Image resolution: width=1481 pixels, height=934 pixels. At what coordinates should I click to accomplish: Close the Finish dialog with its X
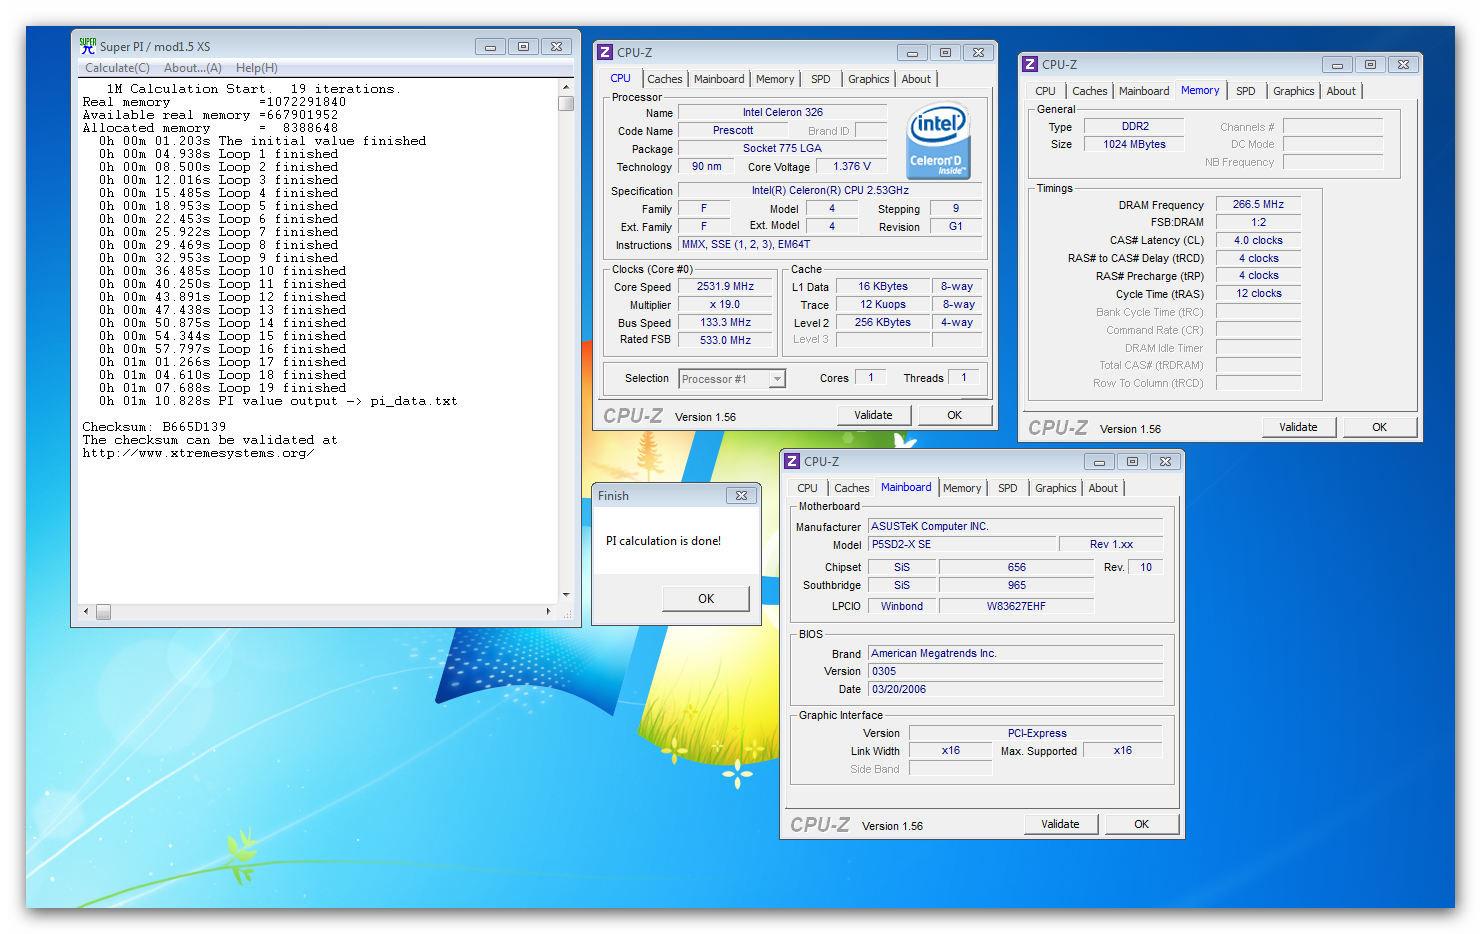(x=741, y=495)
